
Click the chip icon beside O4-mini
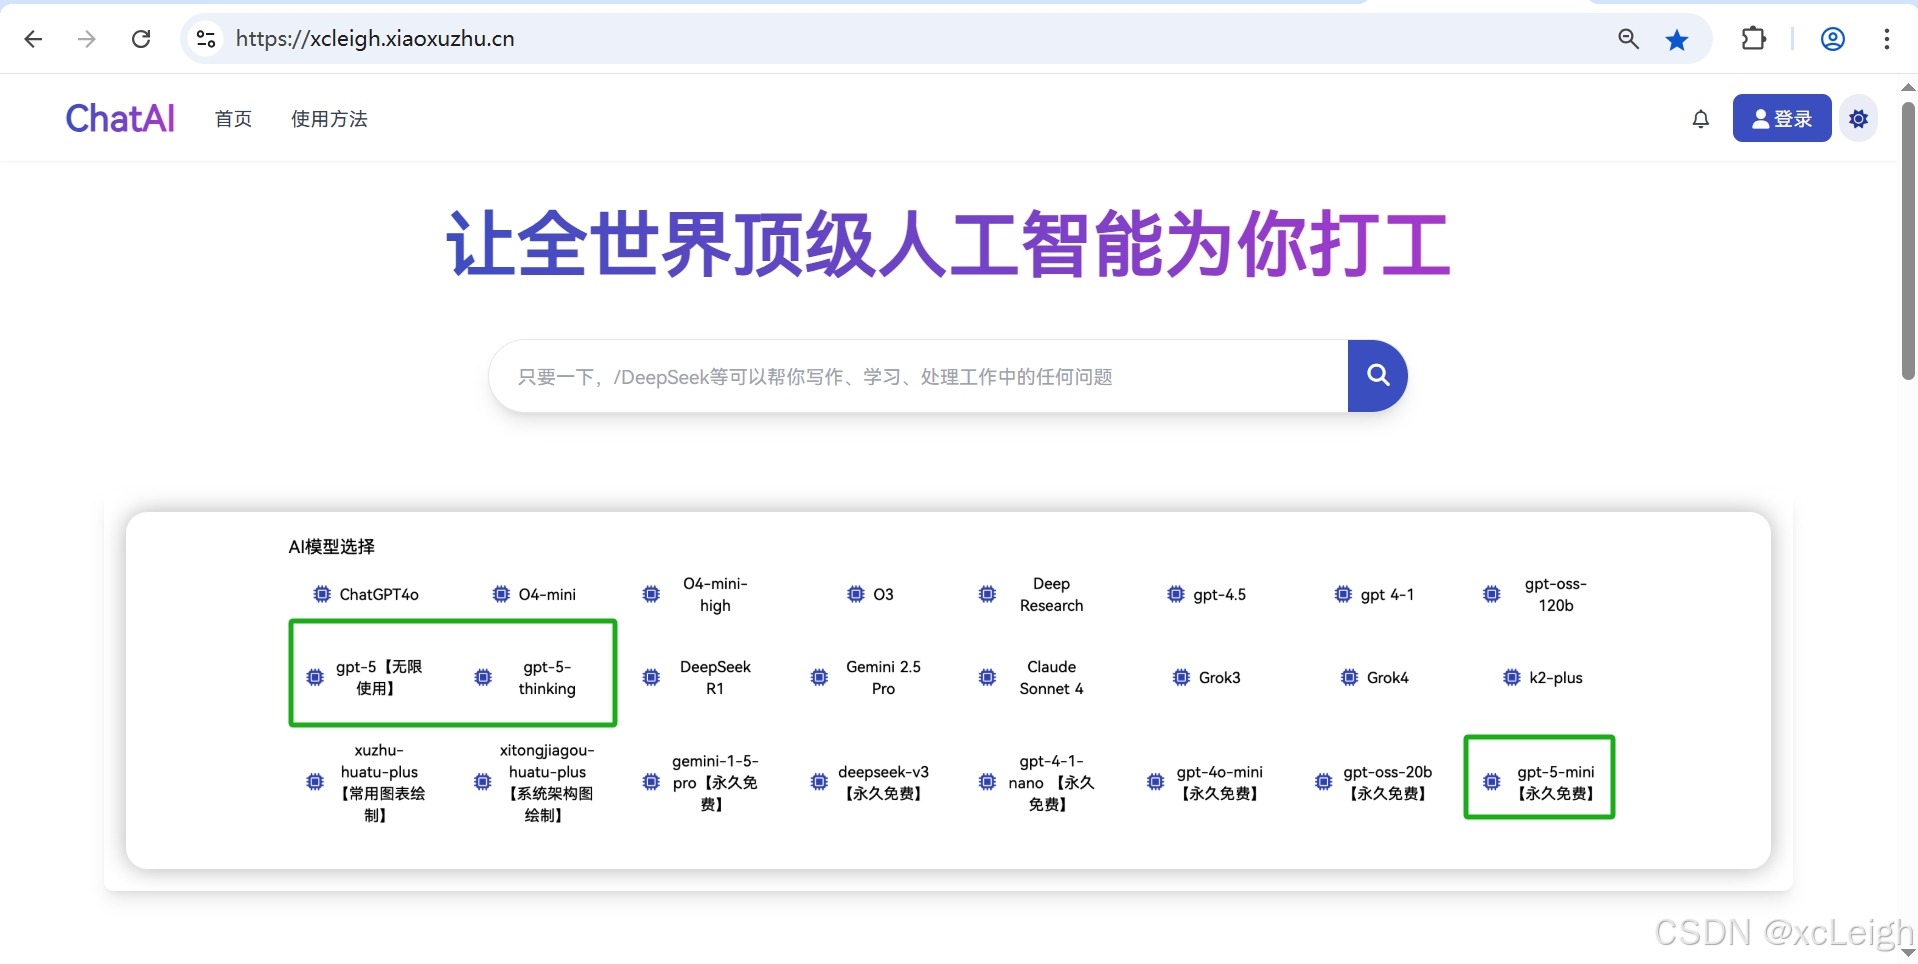(501, 594)
